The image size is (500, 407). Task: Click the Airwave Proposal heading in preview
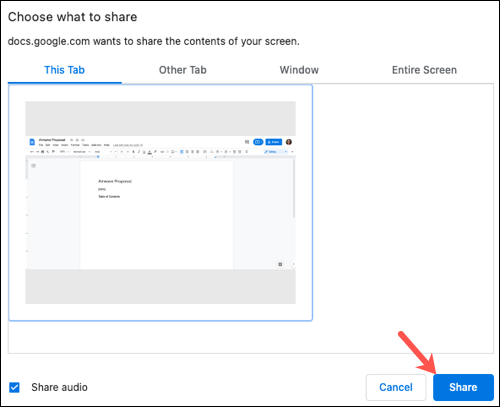click(115, 181)
